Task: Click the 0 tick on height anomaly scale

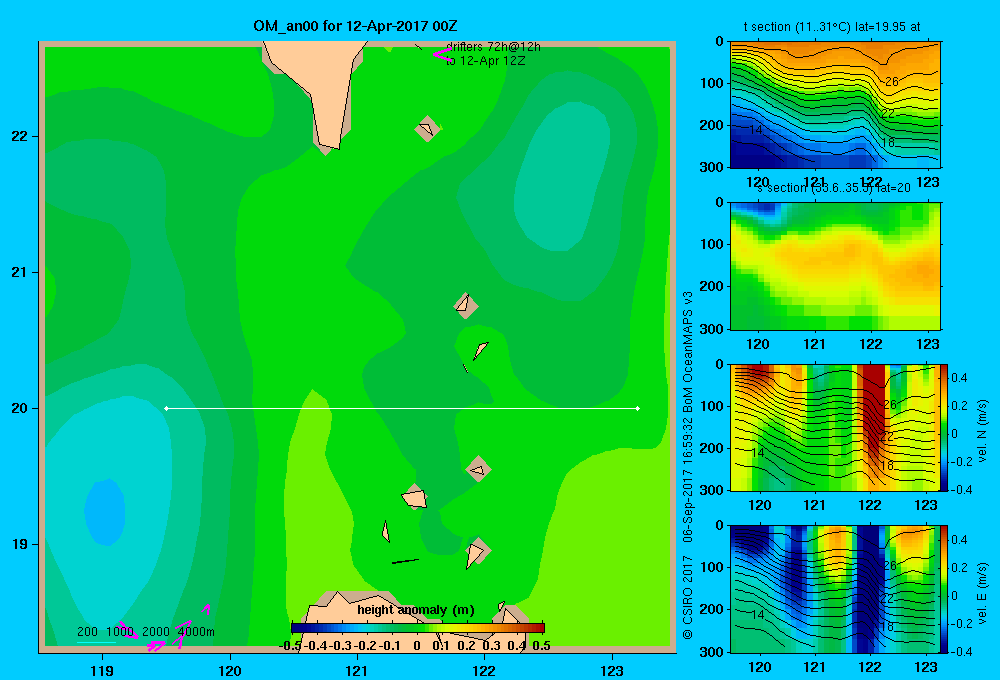Action: coord(417,646)
